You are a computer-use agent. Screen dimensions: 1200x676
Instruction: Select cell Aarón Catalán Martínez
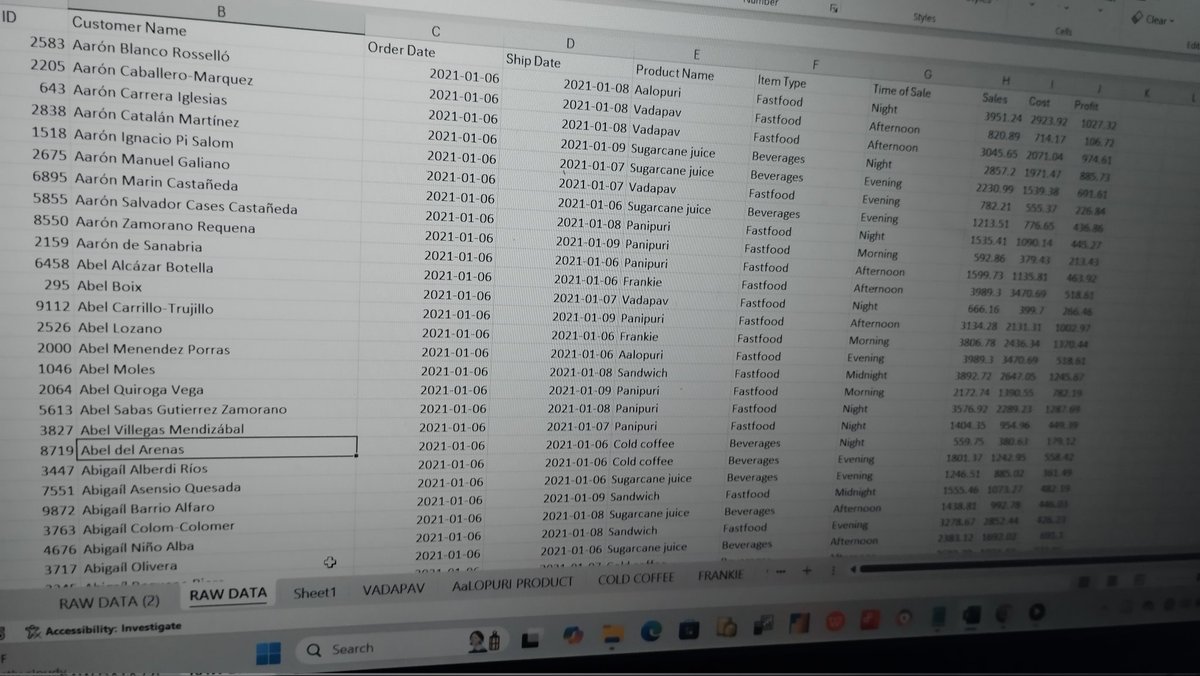pos(156,116)
